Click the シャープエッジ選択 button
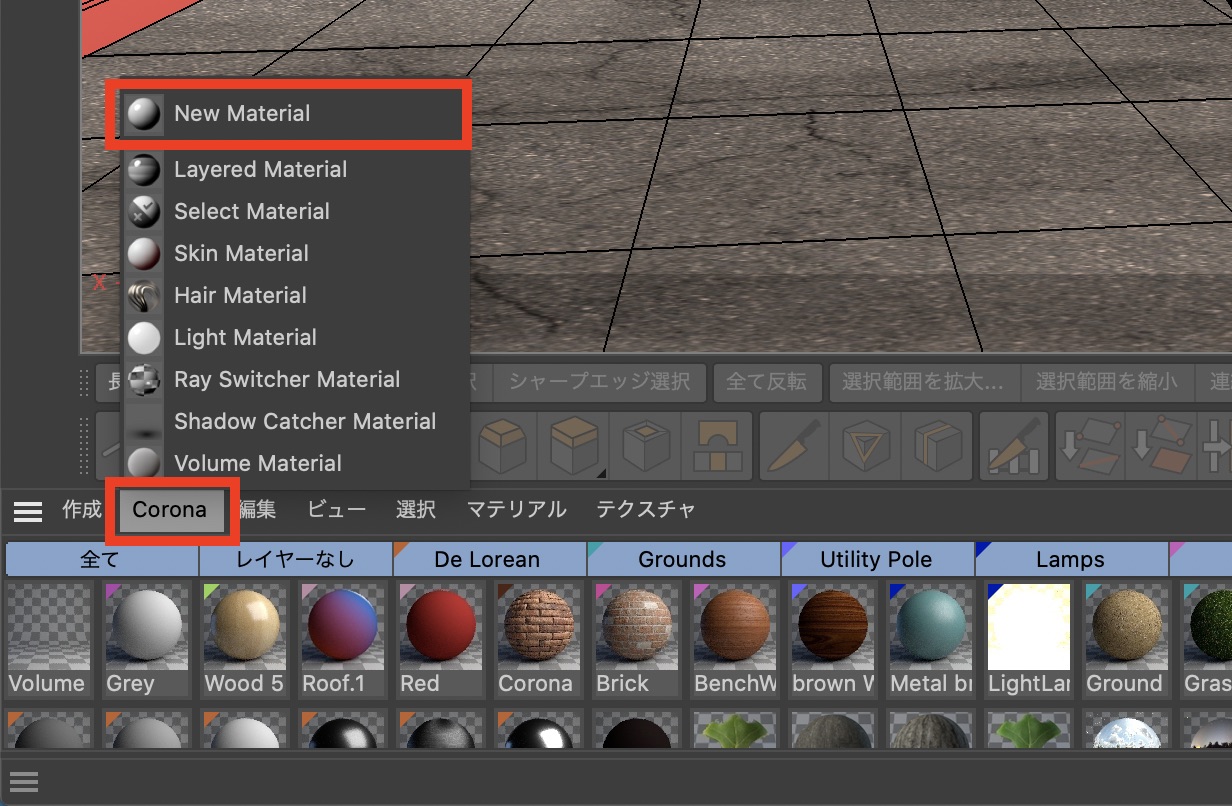Image resolution: width=1232 pixels, height=806 pixels. coord(599,382)
